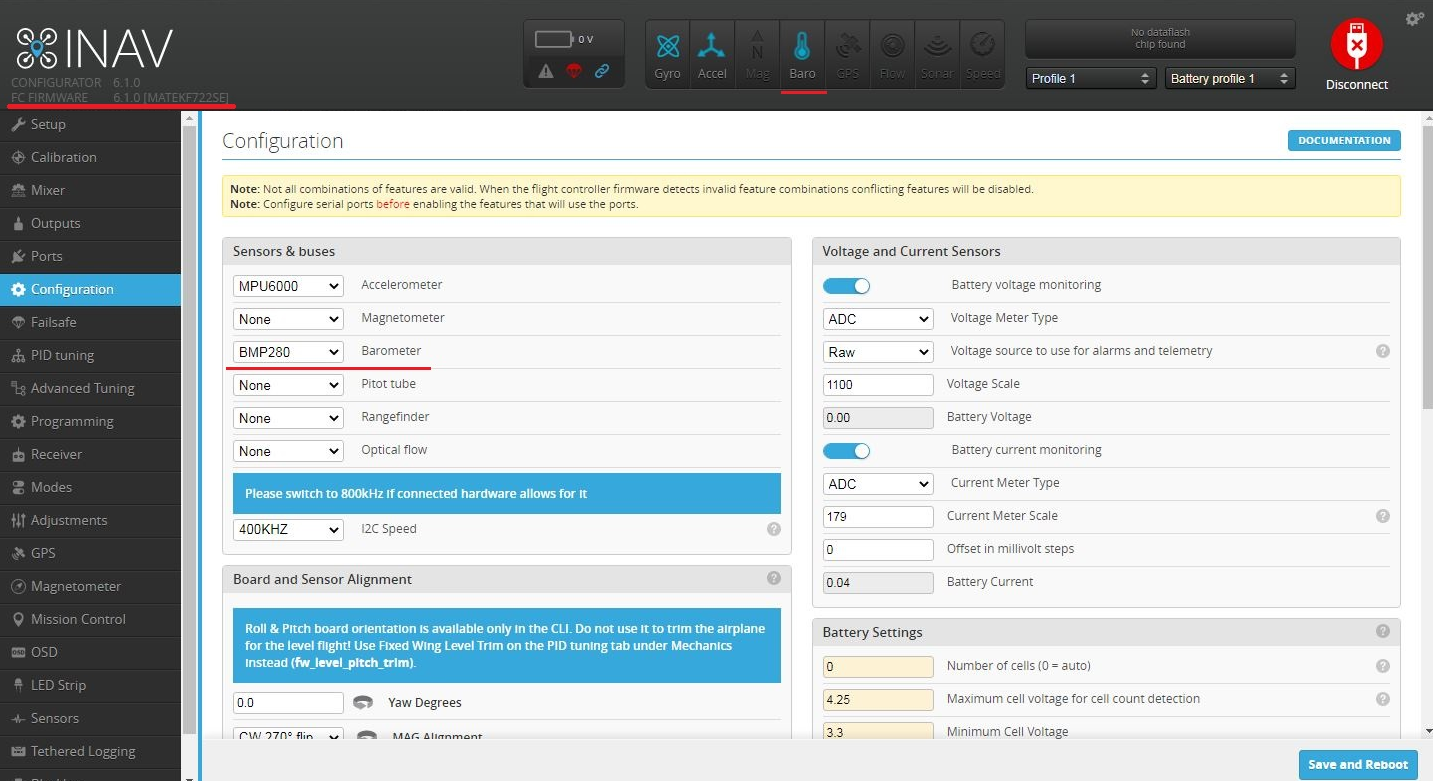The height and width of the screenshot is (781, 1433).
Task: Click the yaw arrows icon beside Yaw Degrees
Action: coord(362,702)
